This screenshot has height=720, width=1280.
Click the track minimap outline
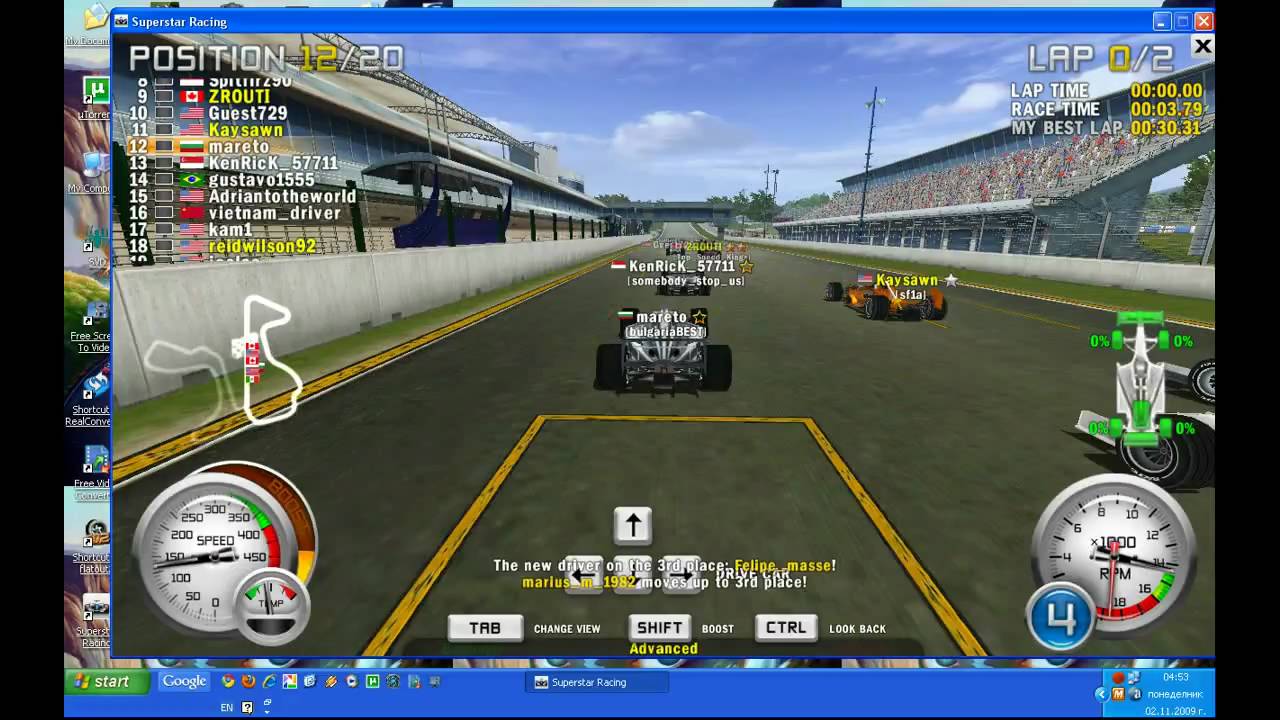pos(225,360)
